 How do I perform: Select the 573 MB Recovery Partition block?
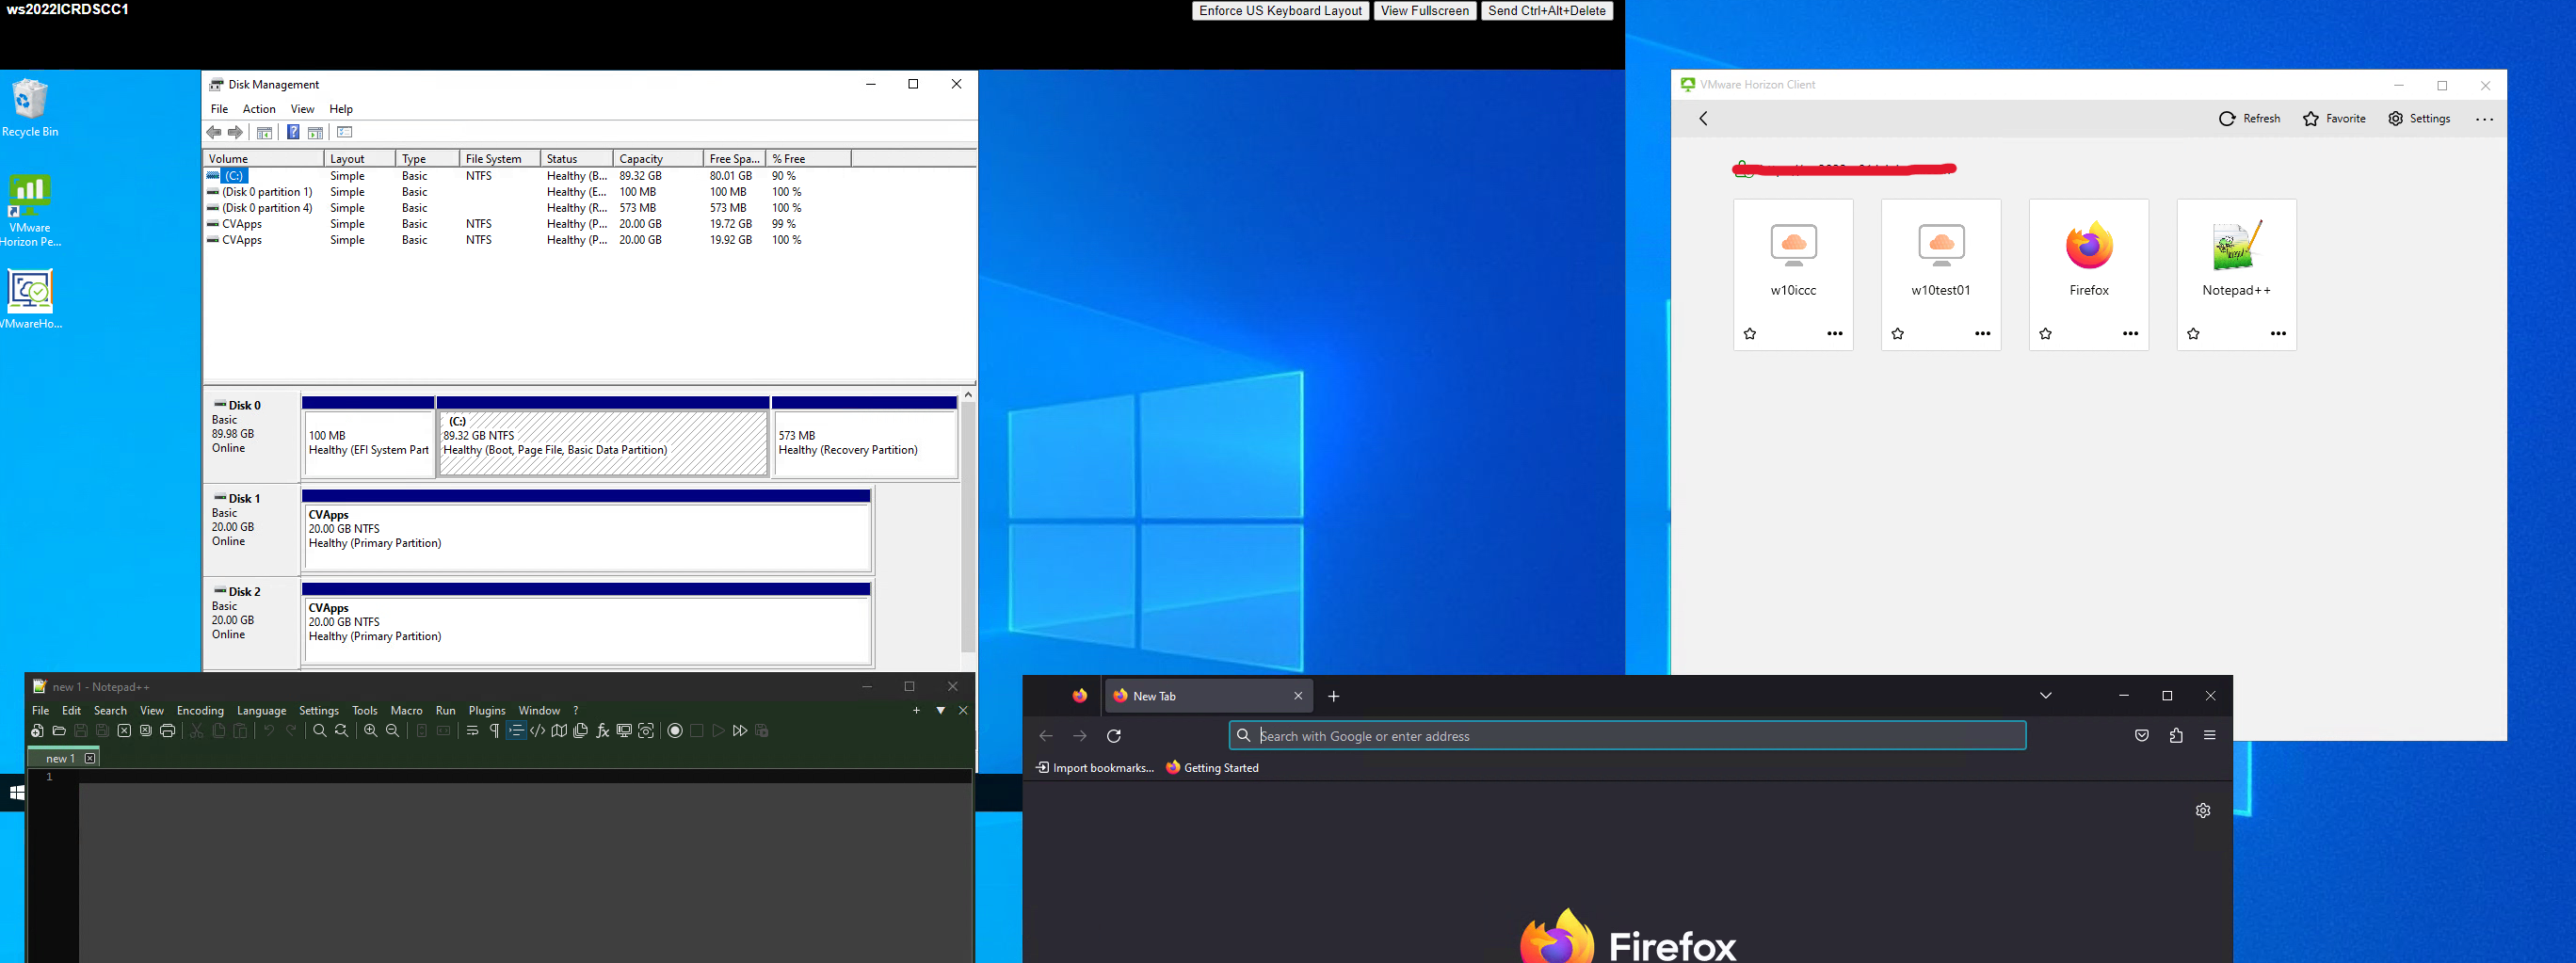click(x=865, y=437)
